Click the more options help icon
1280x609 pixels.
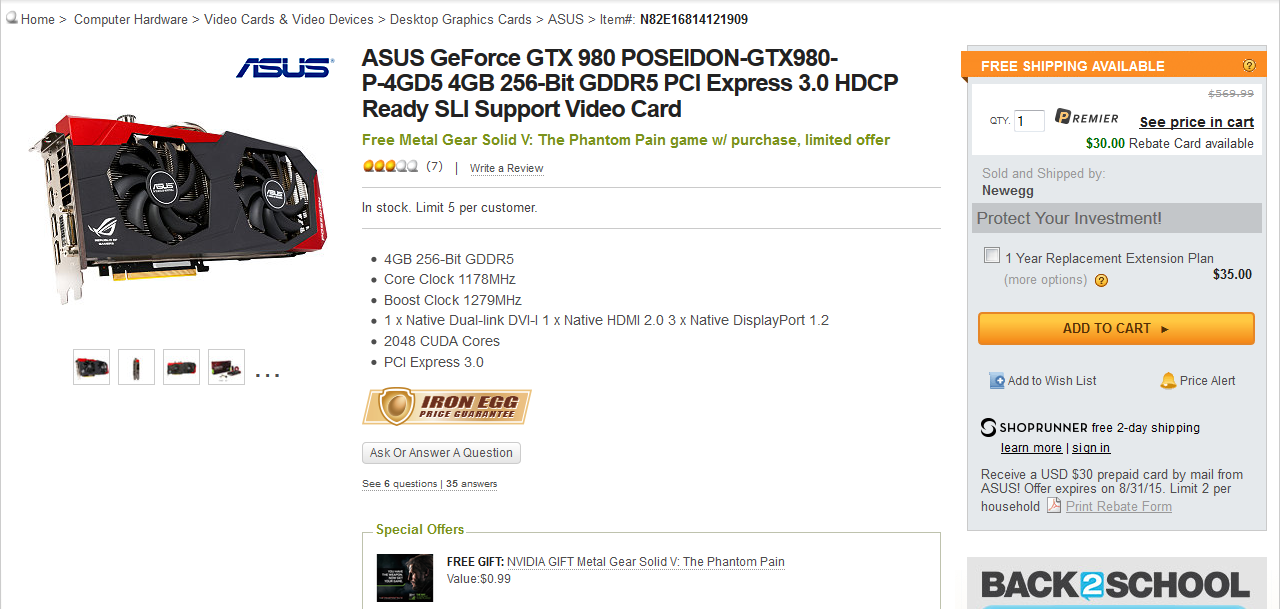click(x=1101, y=280)
